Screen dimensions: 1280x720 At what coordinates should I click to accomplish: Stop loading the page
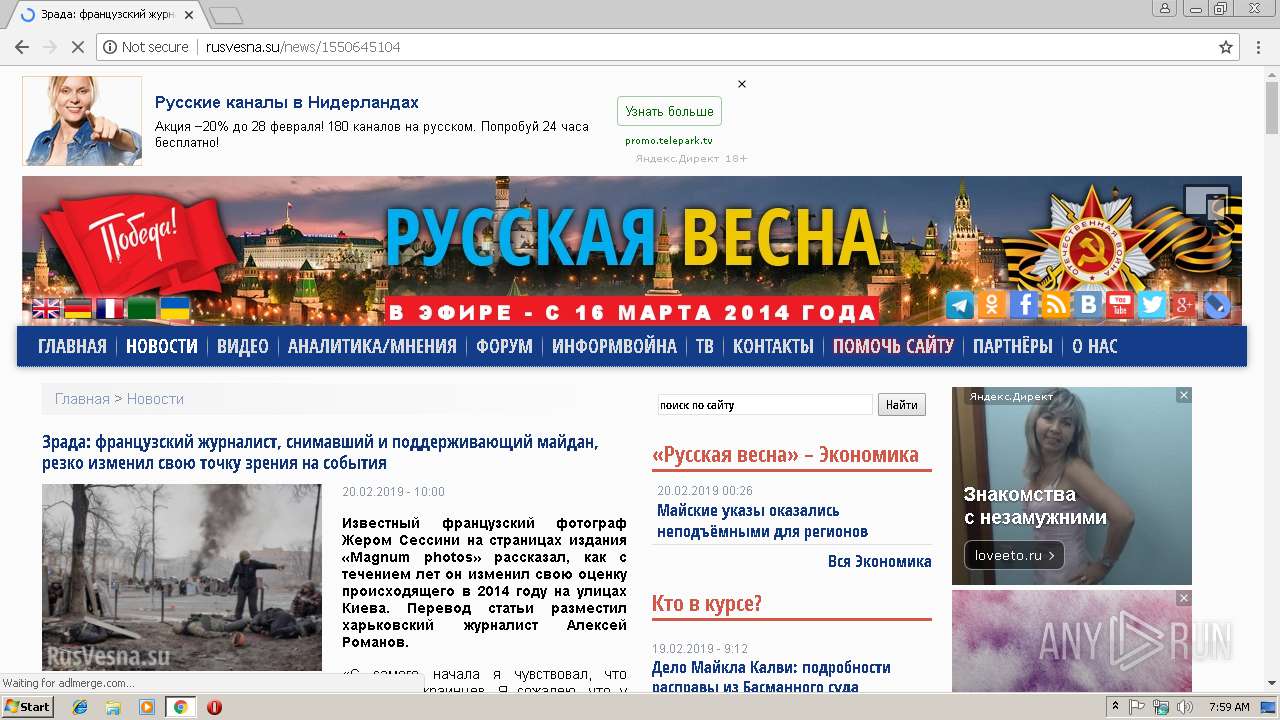pos(78,47)
